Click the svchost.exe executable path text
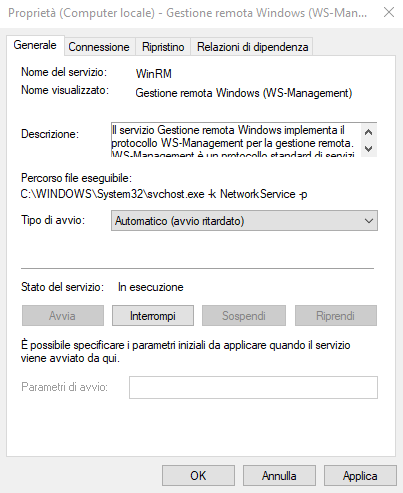Screen dimensions: 403x493 [x=164, y=194]
